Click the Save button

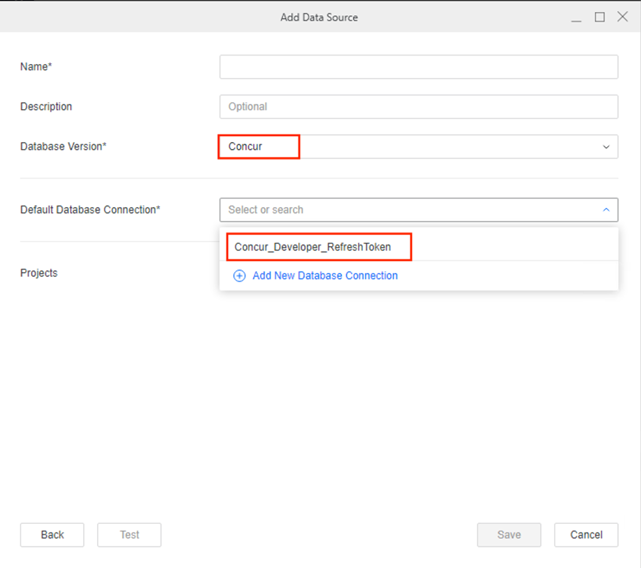click(509, 535)
